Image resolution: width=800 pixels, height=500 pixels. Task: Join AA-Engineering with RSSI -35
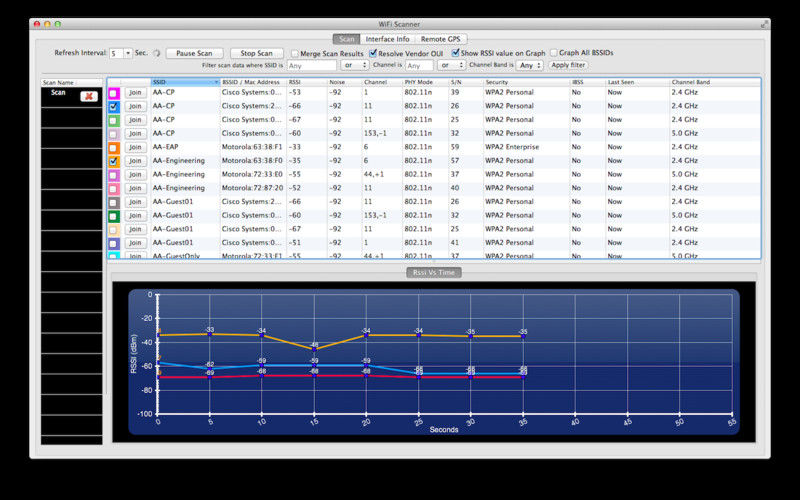point(135,161)
